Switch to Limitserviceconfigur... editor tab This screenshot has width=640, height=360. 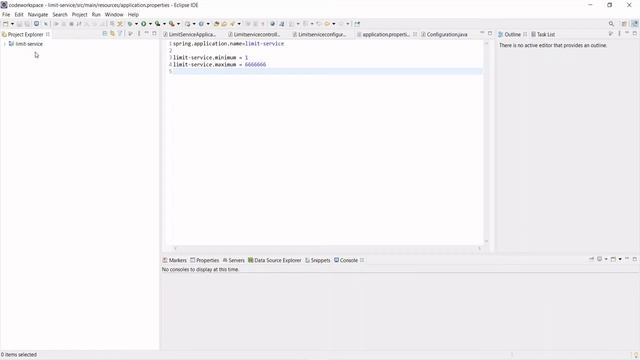(319, 34)
